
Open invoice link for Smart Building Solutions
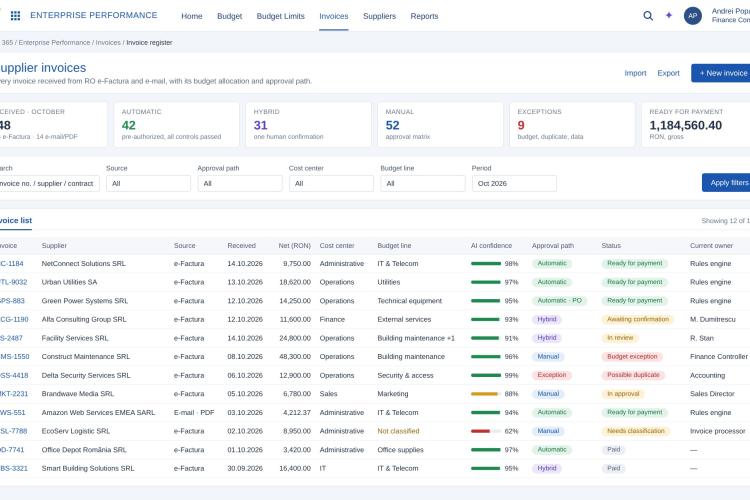click(x=14, y=468)
